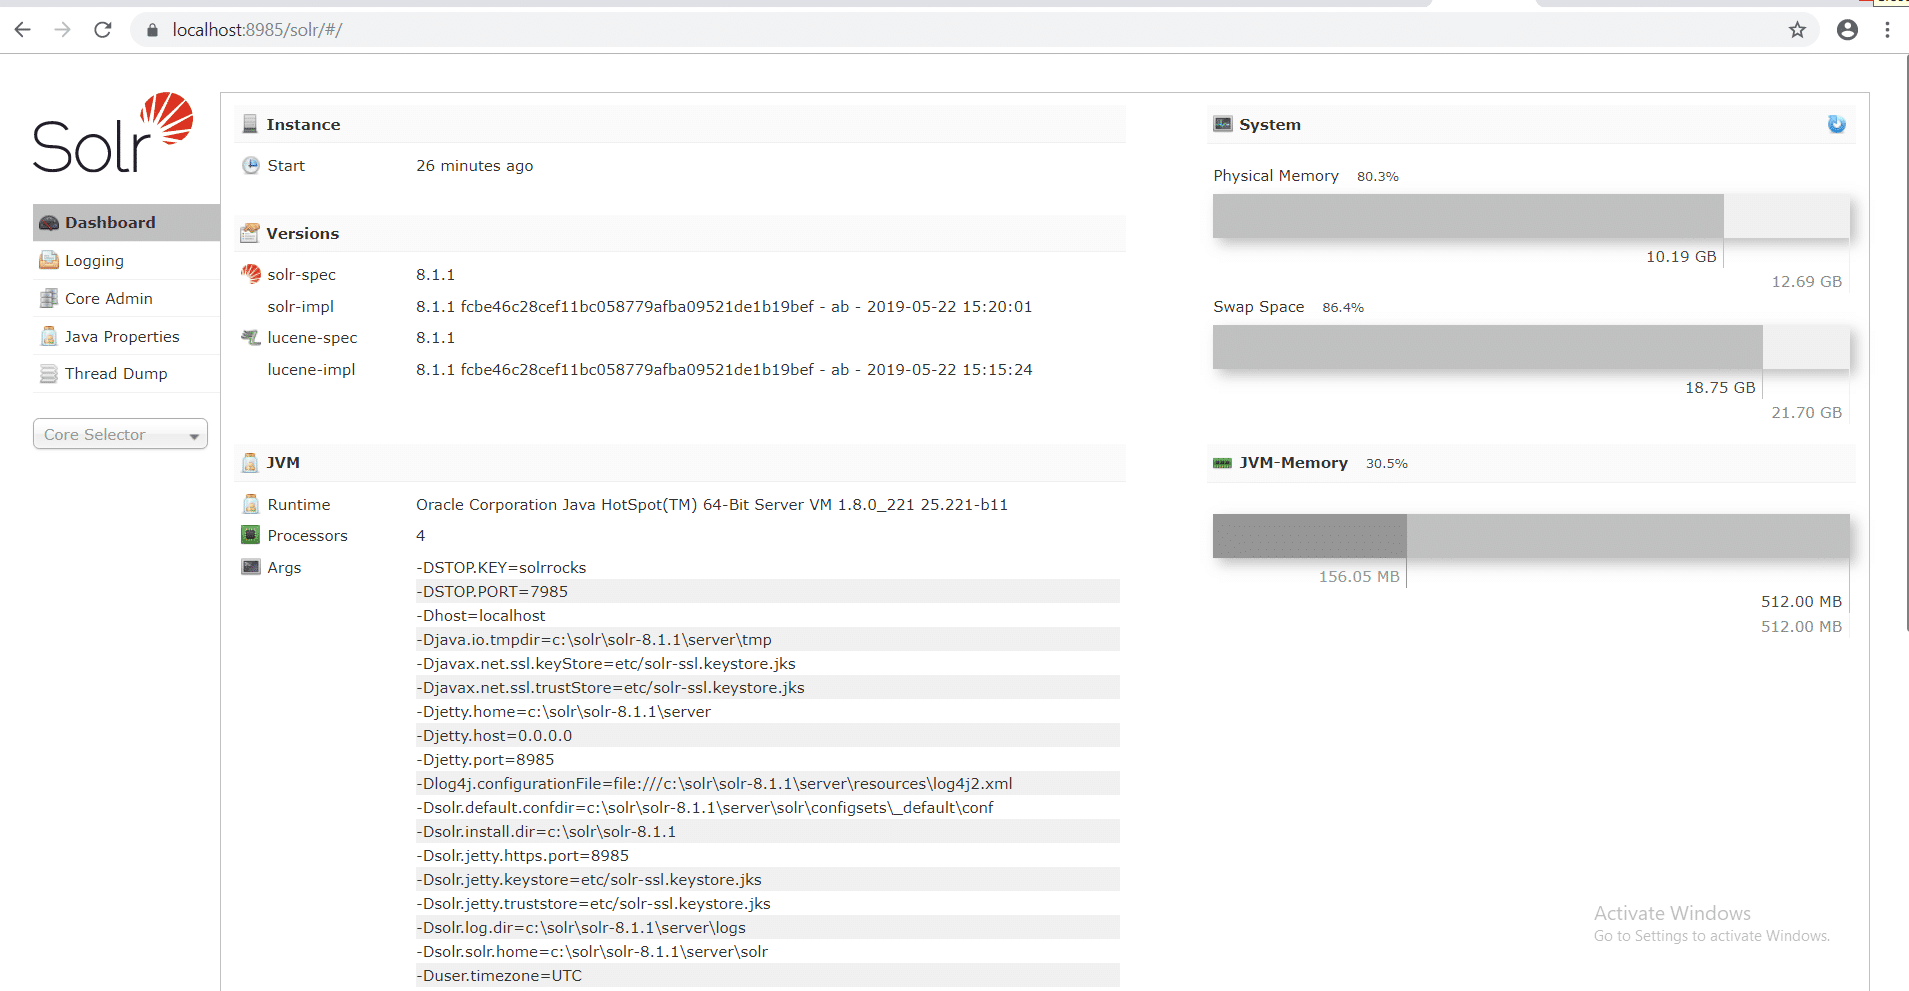Select the -DSTOP.KEY=solrrocks argument
Image resolution: width=1909 pixels, height=991 pixels.
pyautogui.click(x=501, y=568)
